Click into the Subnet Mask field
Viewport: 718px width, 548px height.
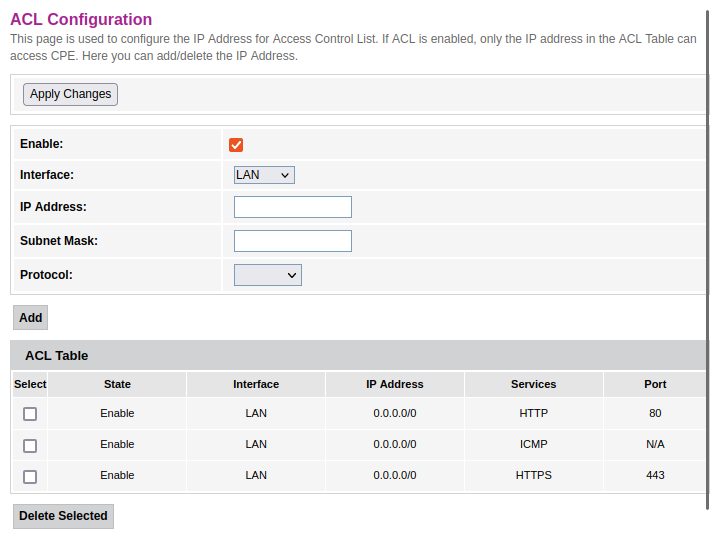click(x=293, y=241)
